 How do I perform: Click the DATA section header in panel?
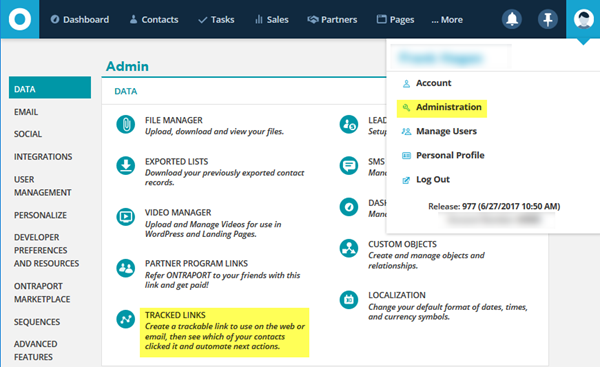[126, 91]
